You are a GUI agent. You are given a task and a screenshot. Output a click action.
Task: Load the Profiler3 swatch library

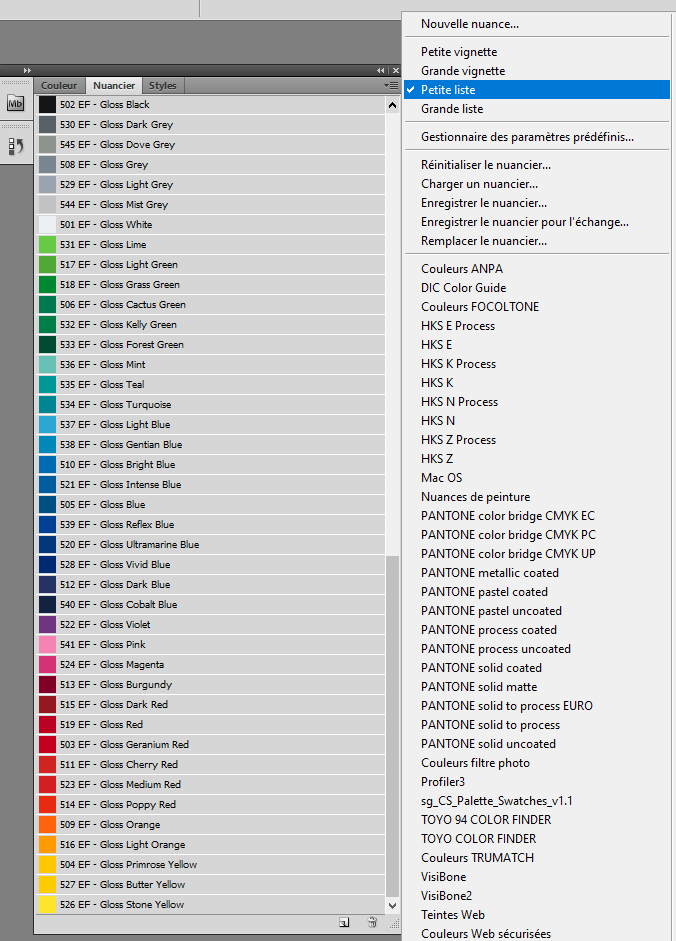tap(443, 782)
